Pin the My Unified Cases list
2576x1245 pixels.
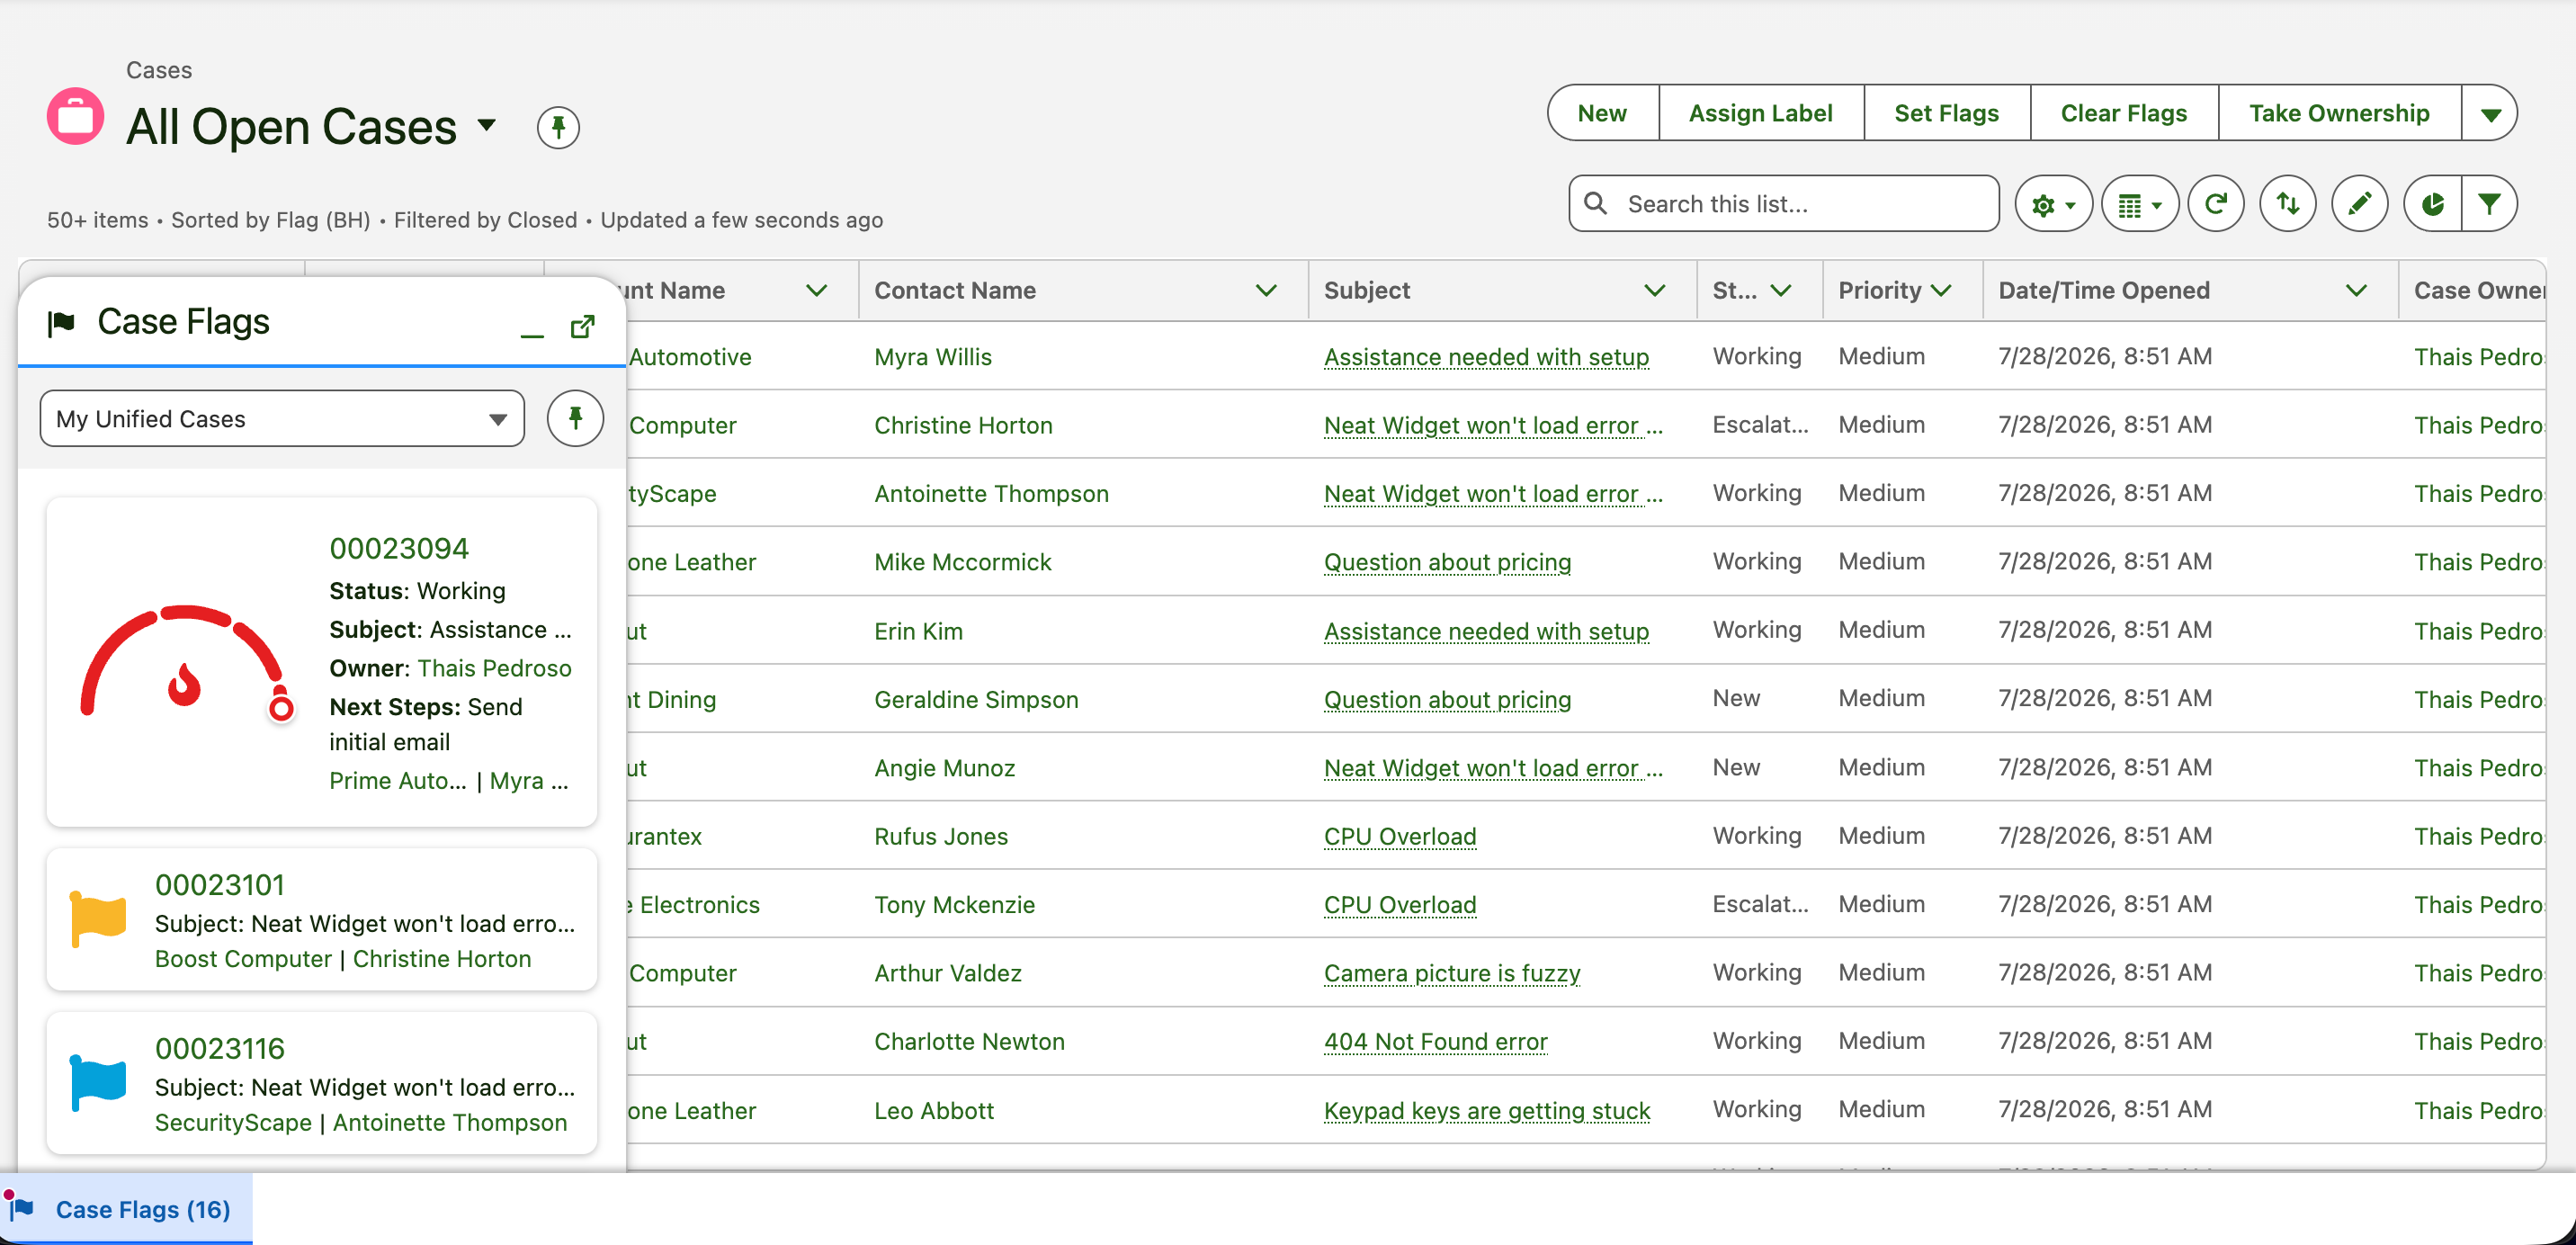(575, 418)
